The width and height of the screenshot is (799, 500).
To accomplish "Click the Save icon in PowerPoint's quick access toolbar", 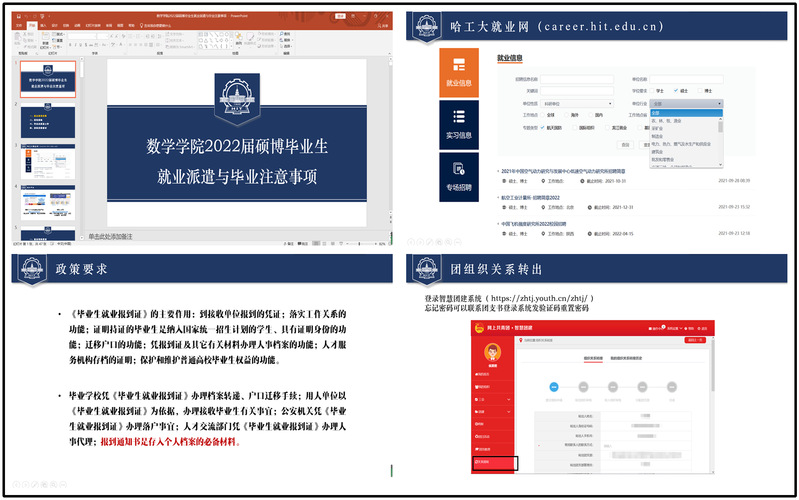I will click(20, 16).
